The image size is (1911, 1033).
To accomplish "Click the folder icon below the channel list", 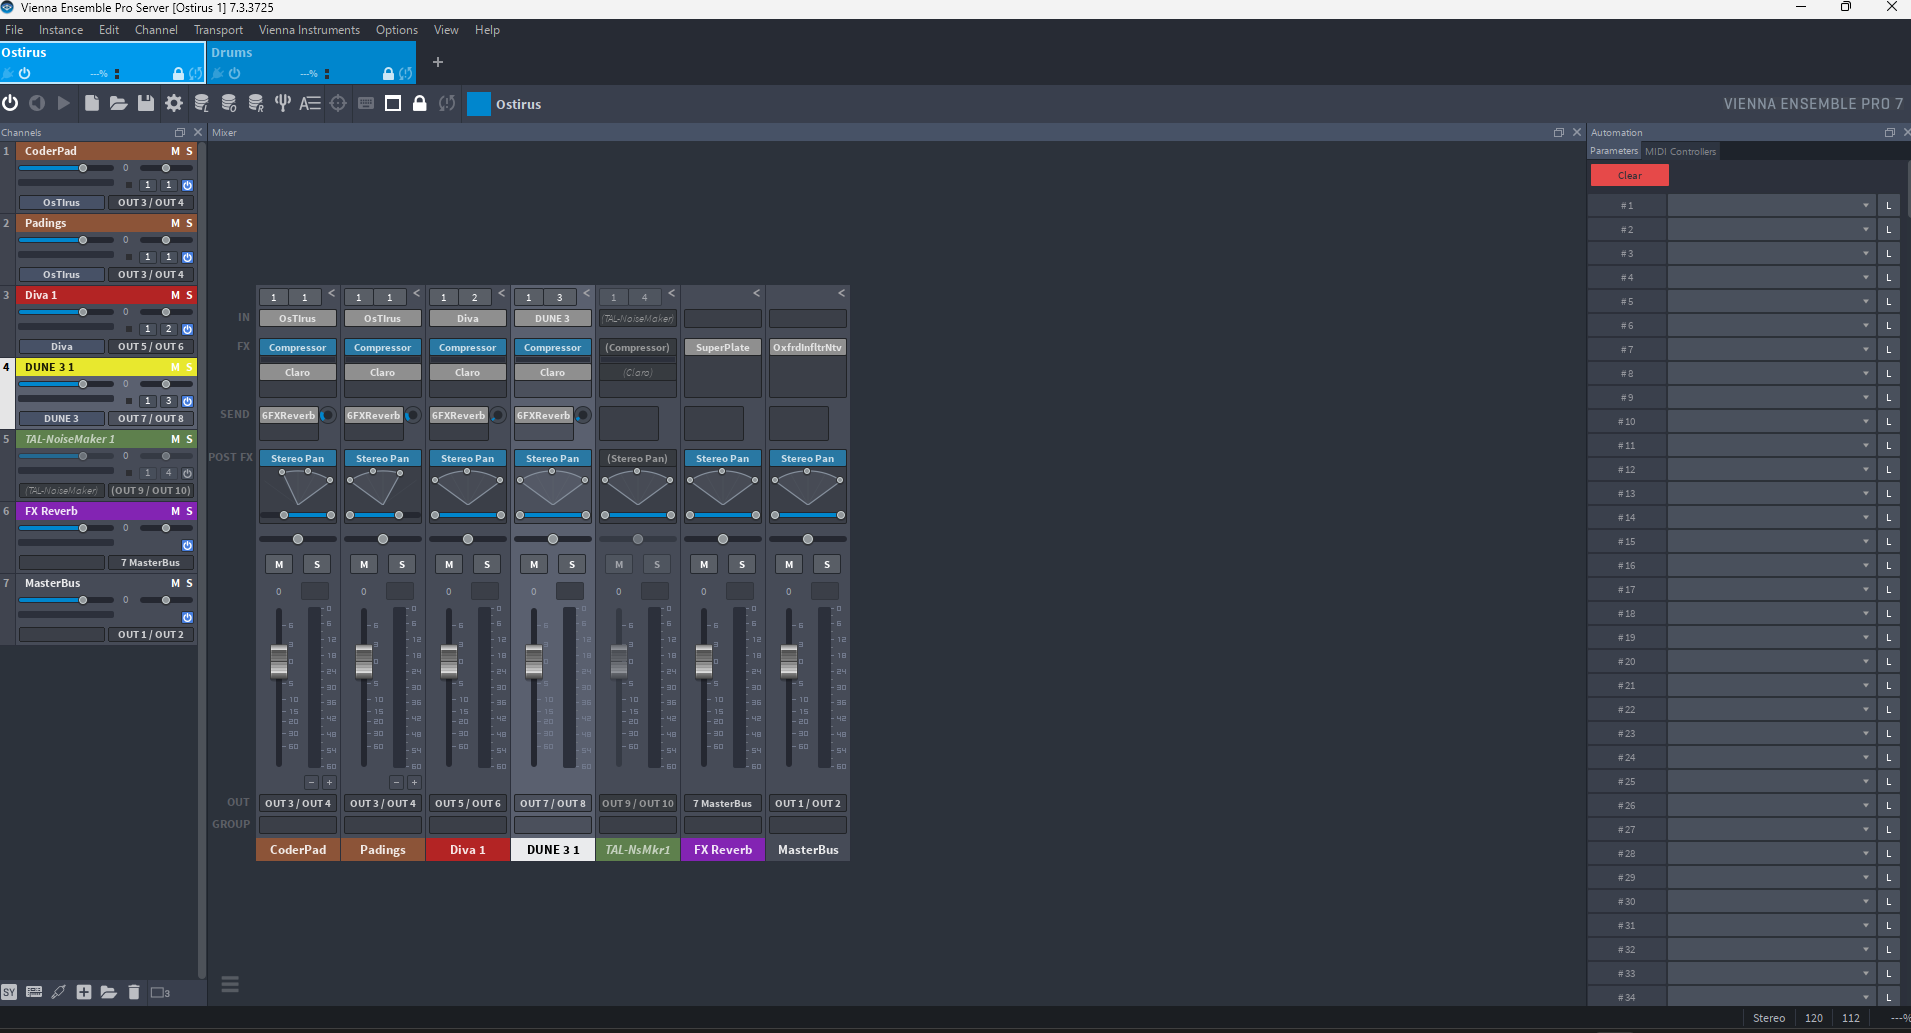I will (x=109, y=992).
